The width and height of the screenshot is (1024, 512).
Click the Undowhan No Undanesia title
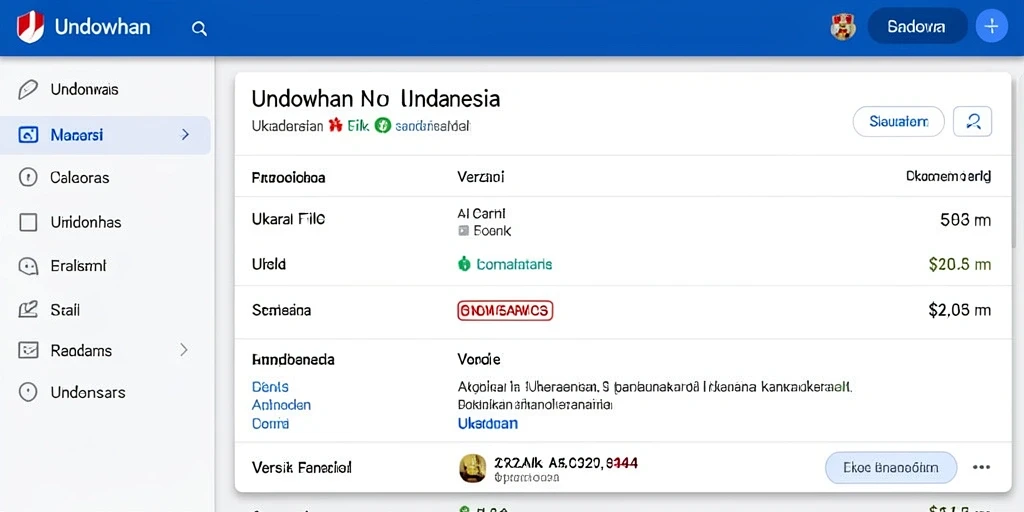tap(376, 99)
